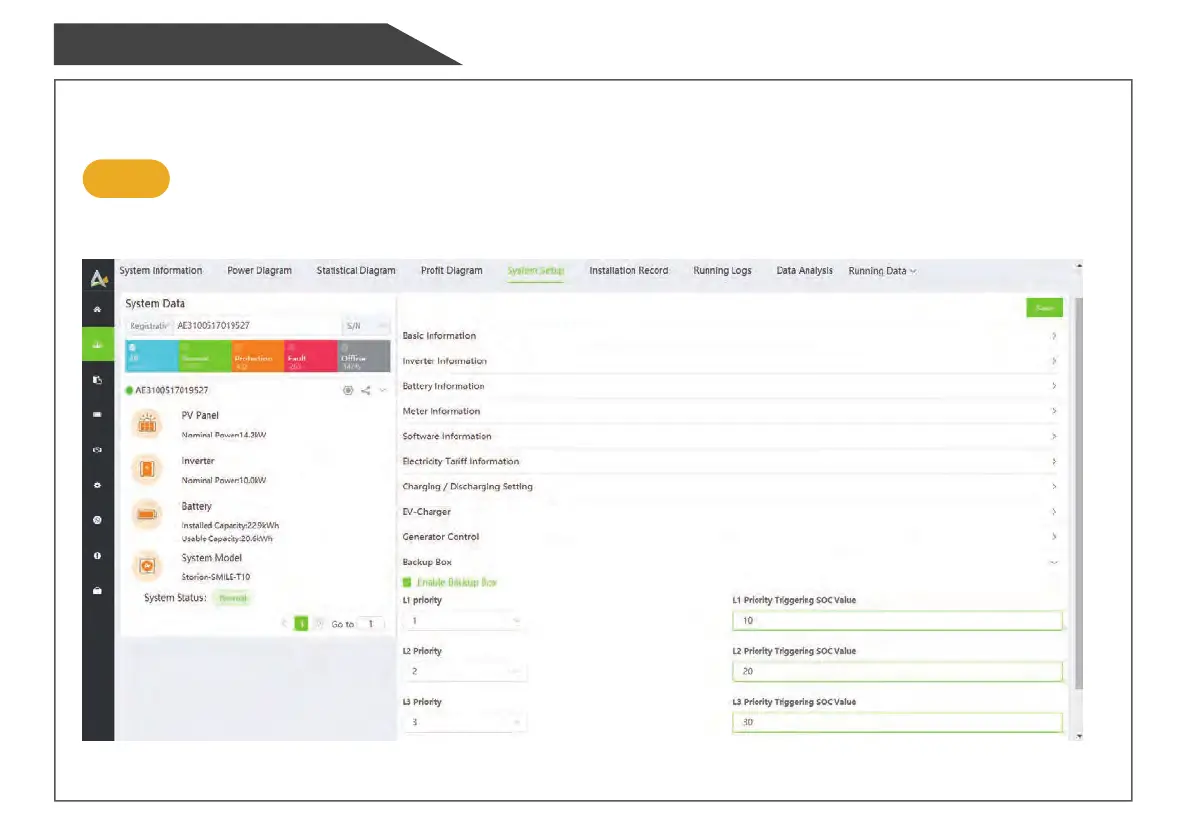
Task: Expand Inverter Information section
Action: coord(730,361)
